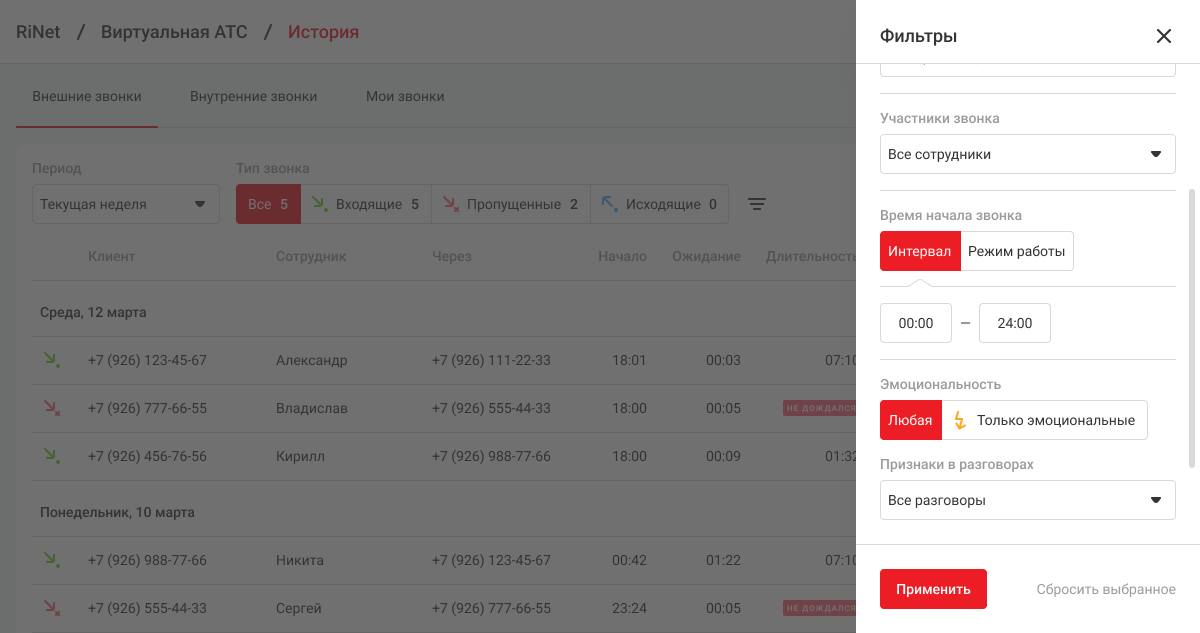Click the Среда, 12 марта group header
The width and height of the screenshot is (1200, 633).
tap(93, 312)
